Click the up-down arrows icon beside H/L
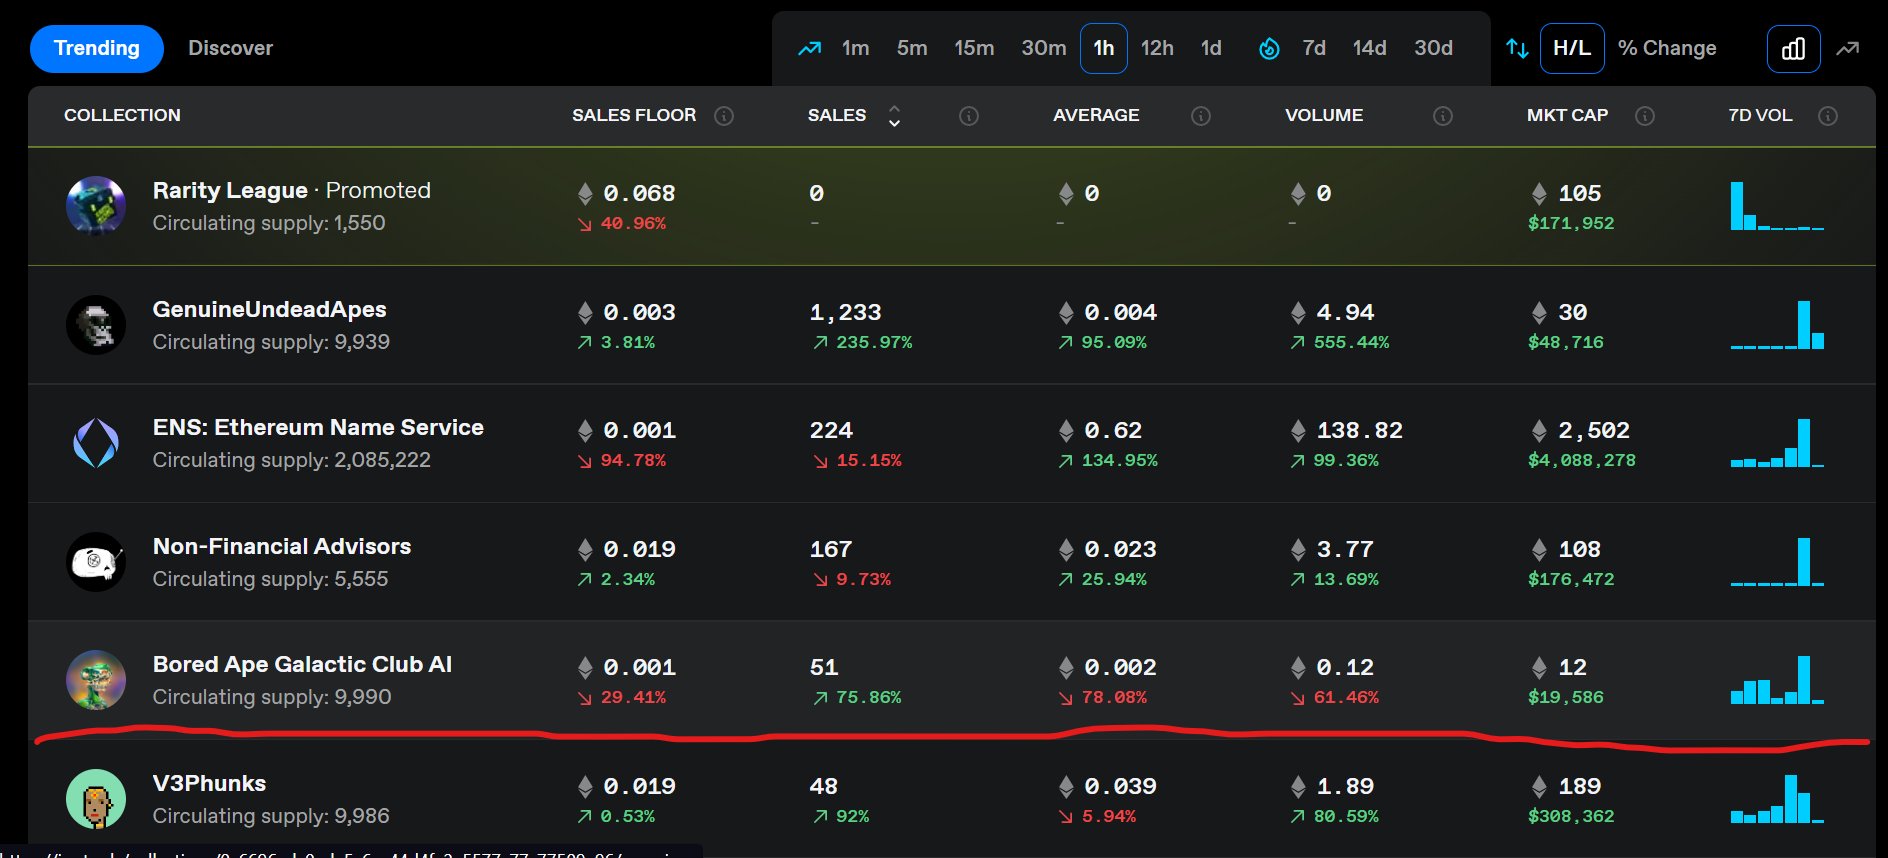This screenshot has height=858, width=1888. pyautogui.click(x=1517, y=48)
